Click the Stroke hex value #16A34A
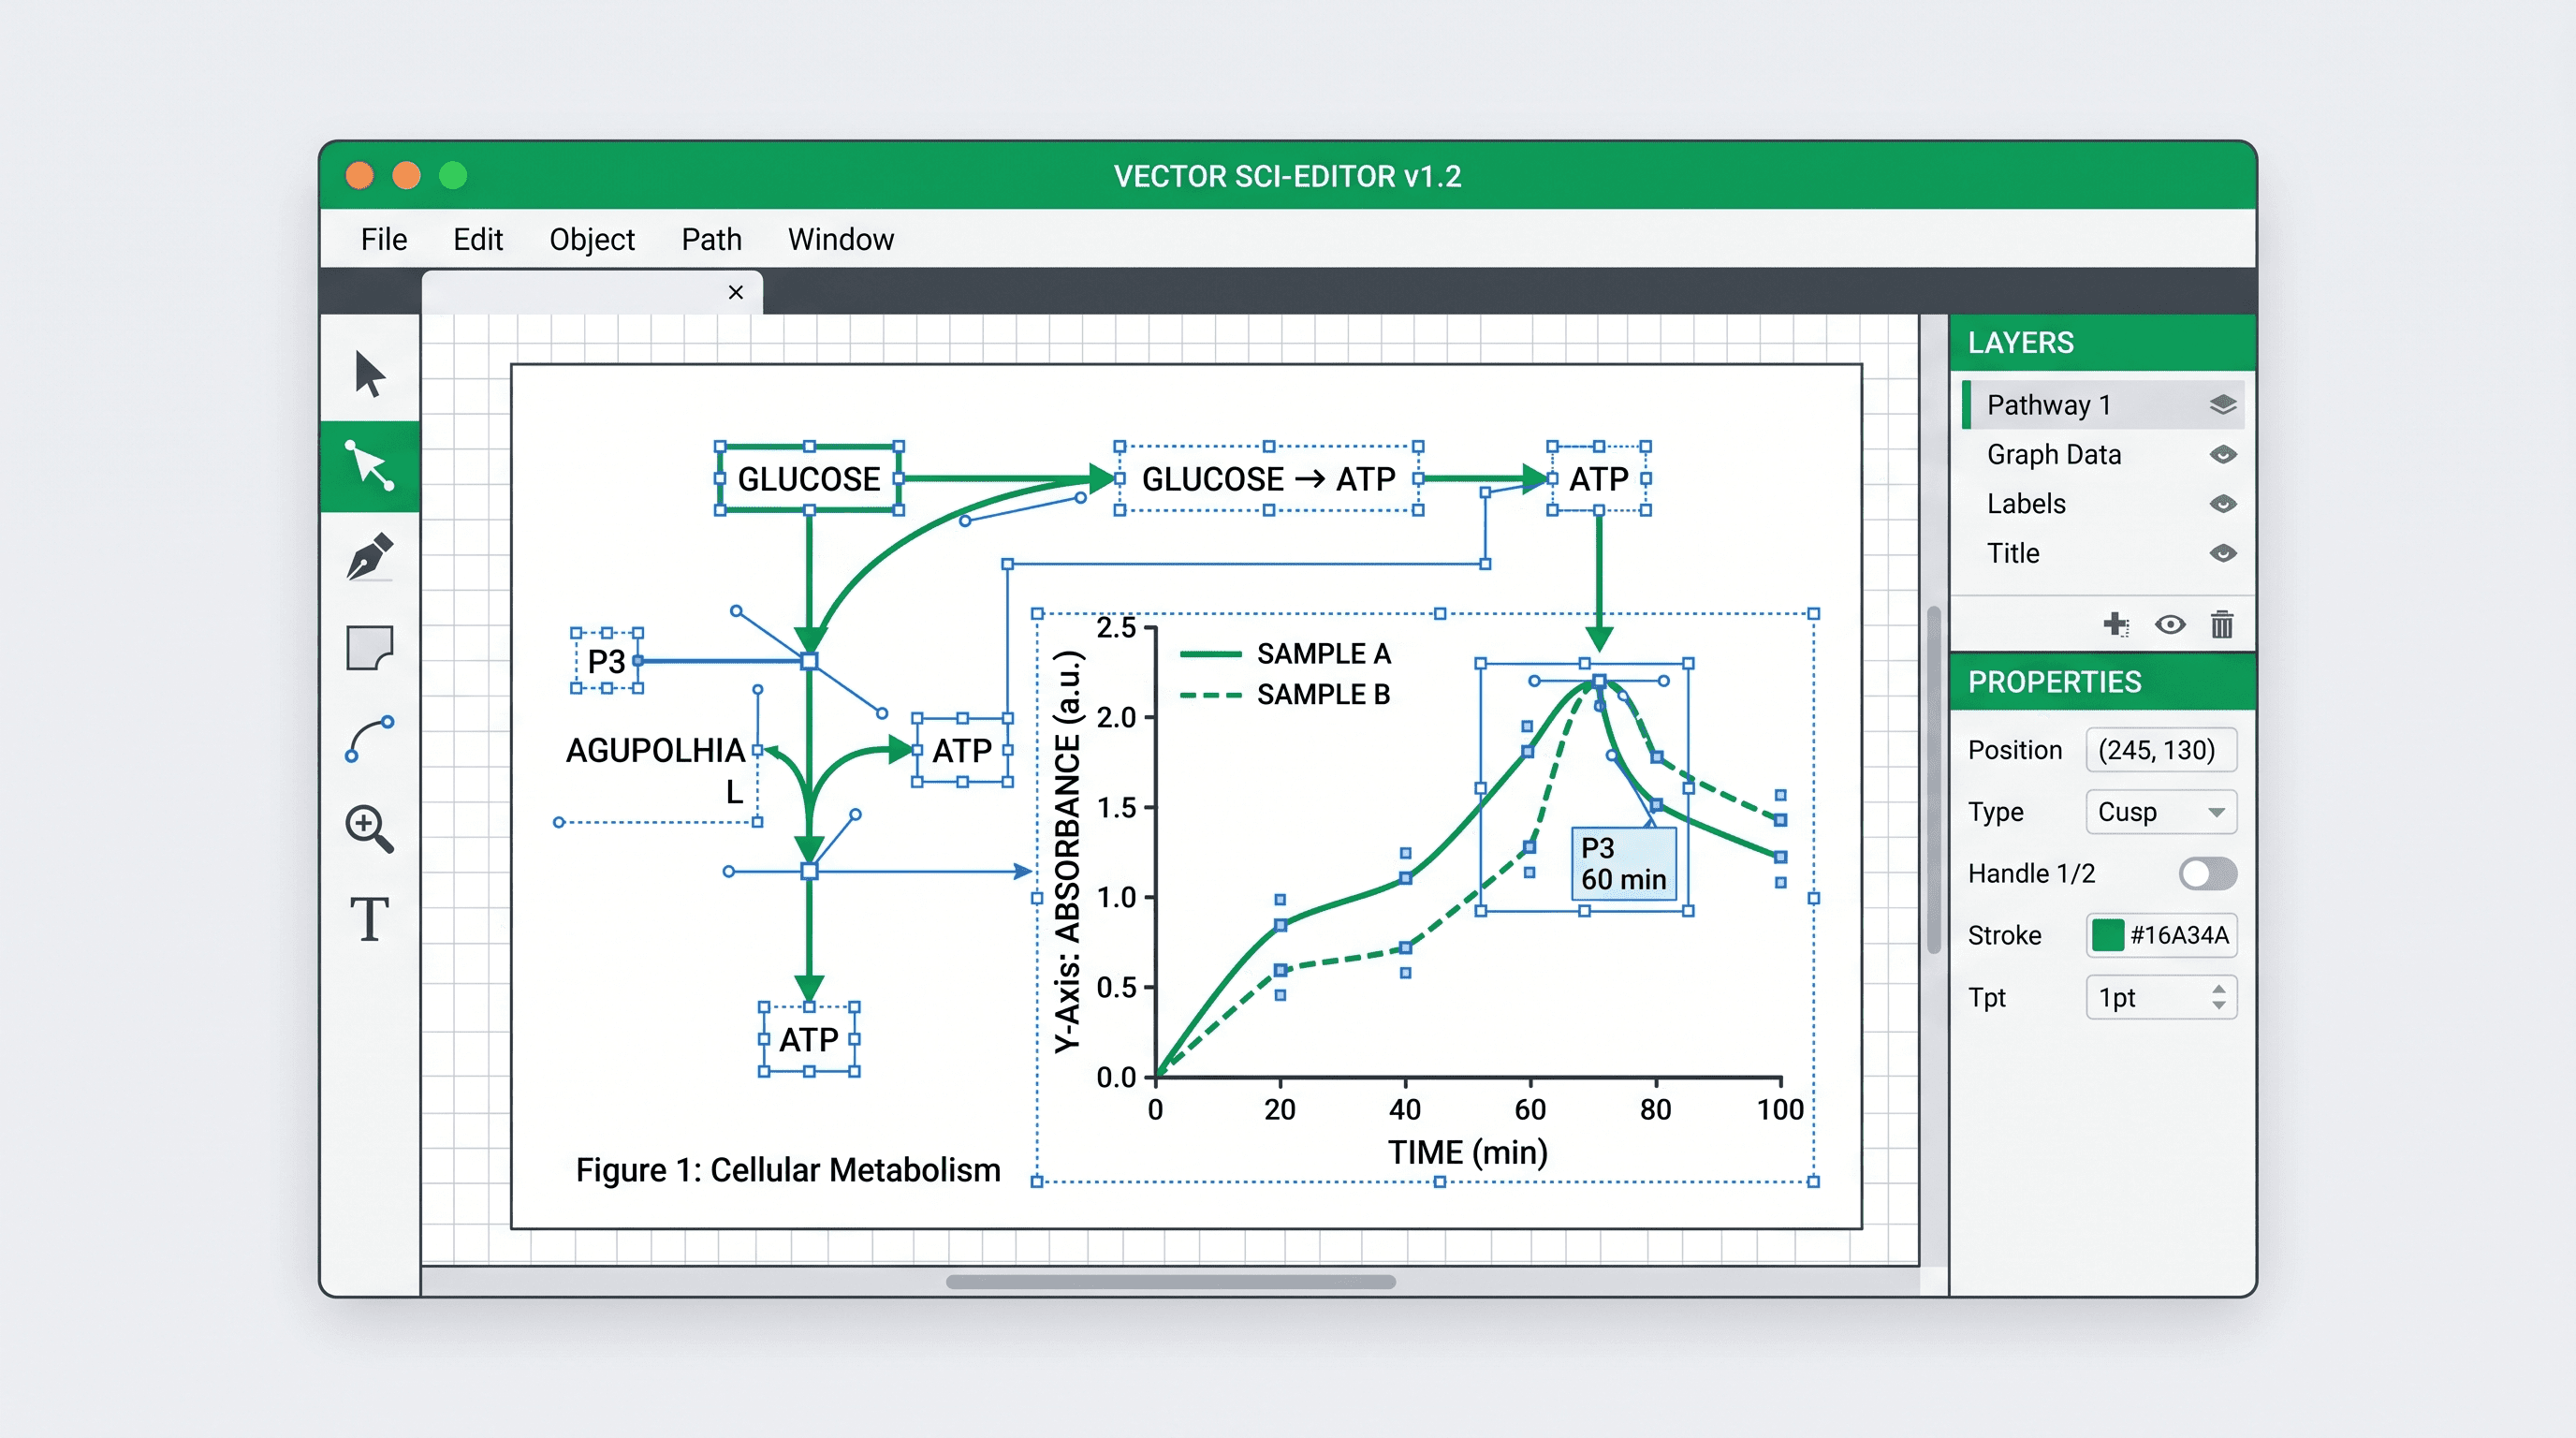Screen dimensions: 2576x1438 [2179, 936]
